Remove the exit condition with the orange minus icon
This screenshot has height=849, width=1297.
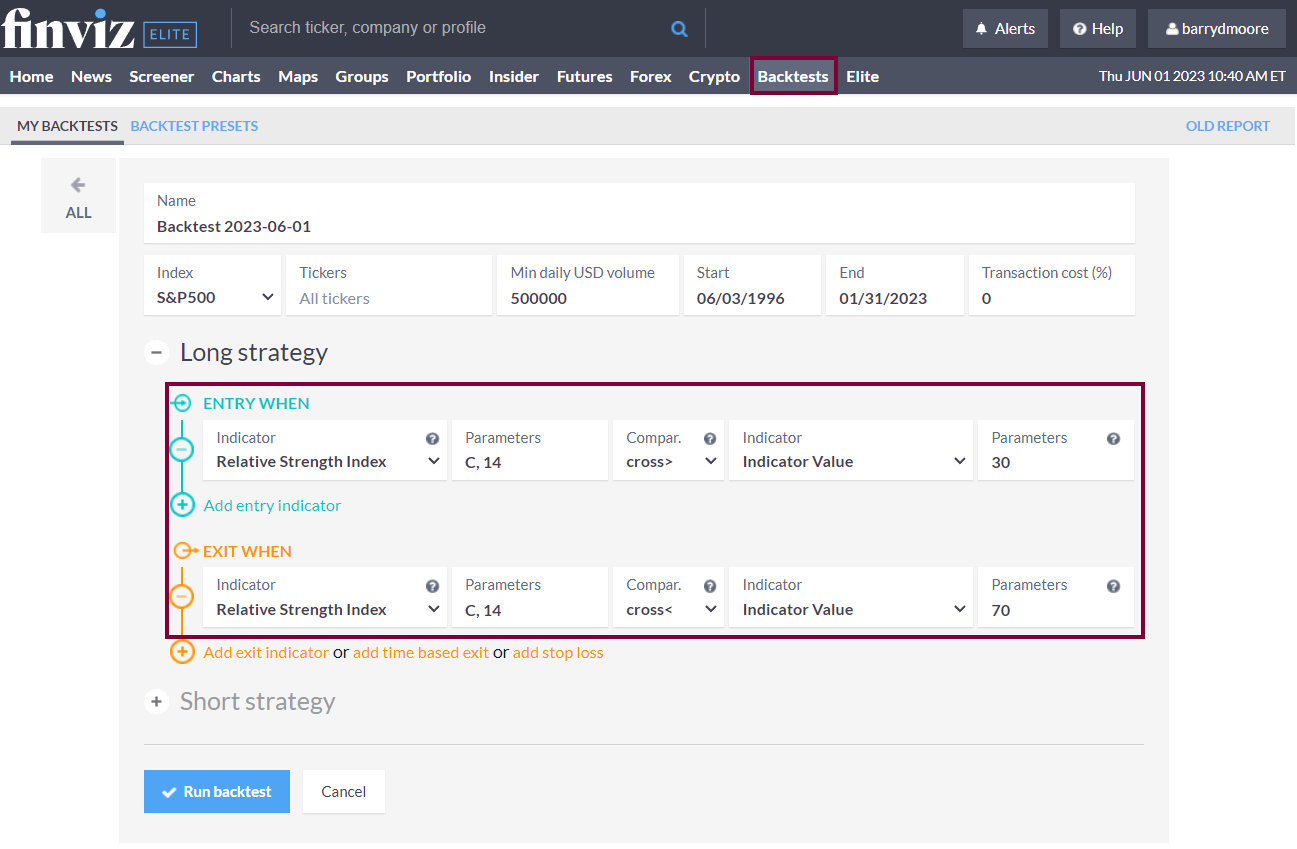pyautogui.click(x=182, y=597)
